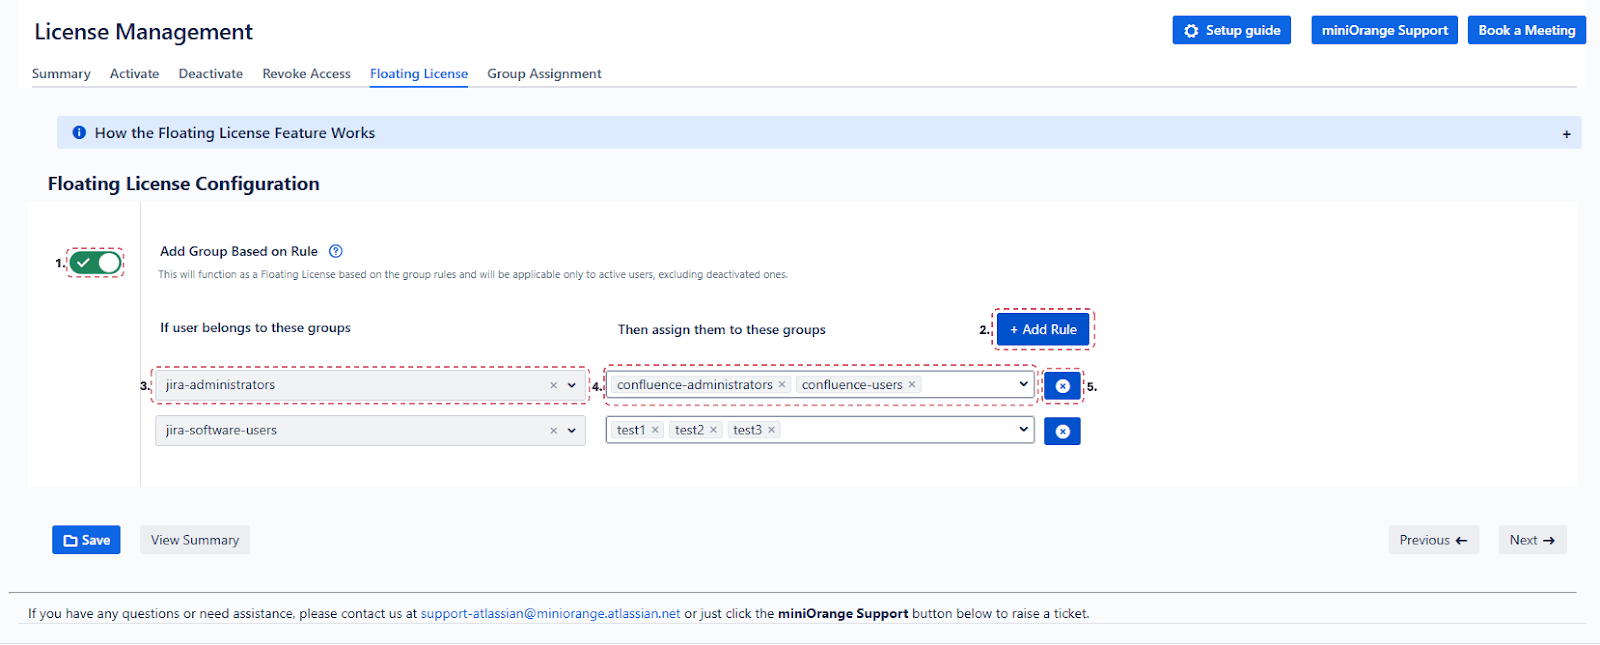Remove the test3 tag
Viewport: 1600px width, 645px height.
coord(771,430)
